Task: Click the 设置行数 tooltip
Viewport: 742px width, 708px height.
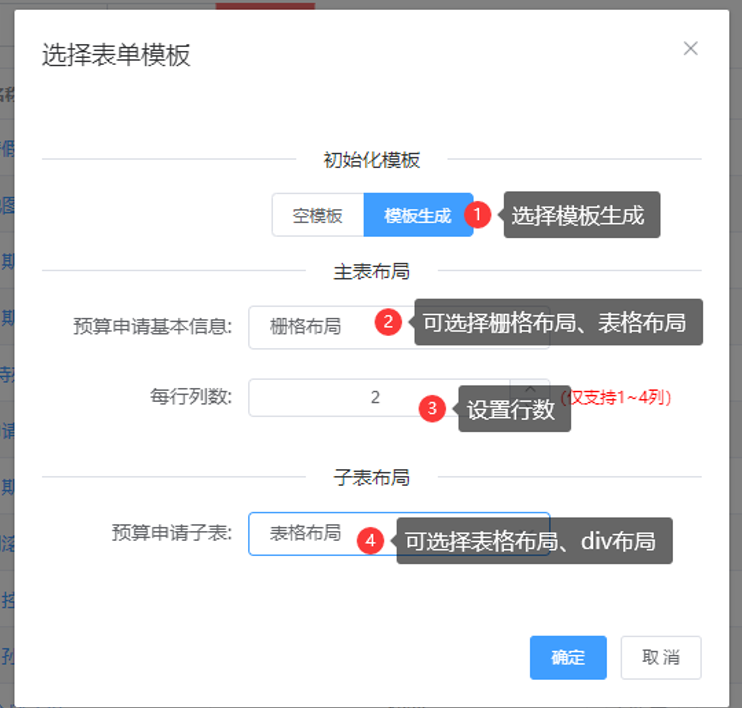Action: click(x=514, y=409)
